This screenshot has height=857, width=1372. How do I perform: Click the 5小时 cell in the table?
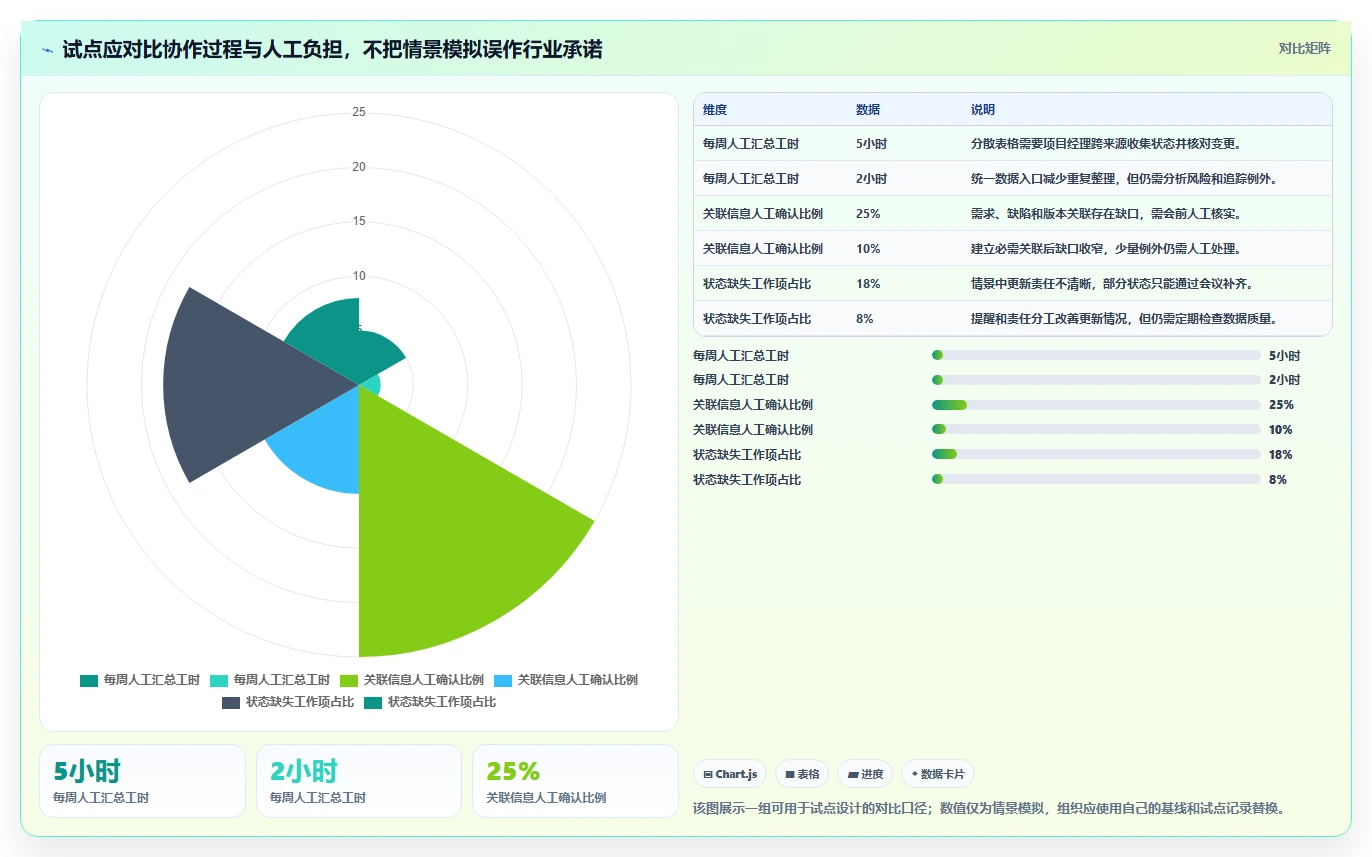[x=871, y=144]
